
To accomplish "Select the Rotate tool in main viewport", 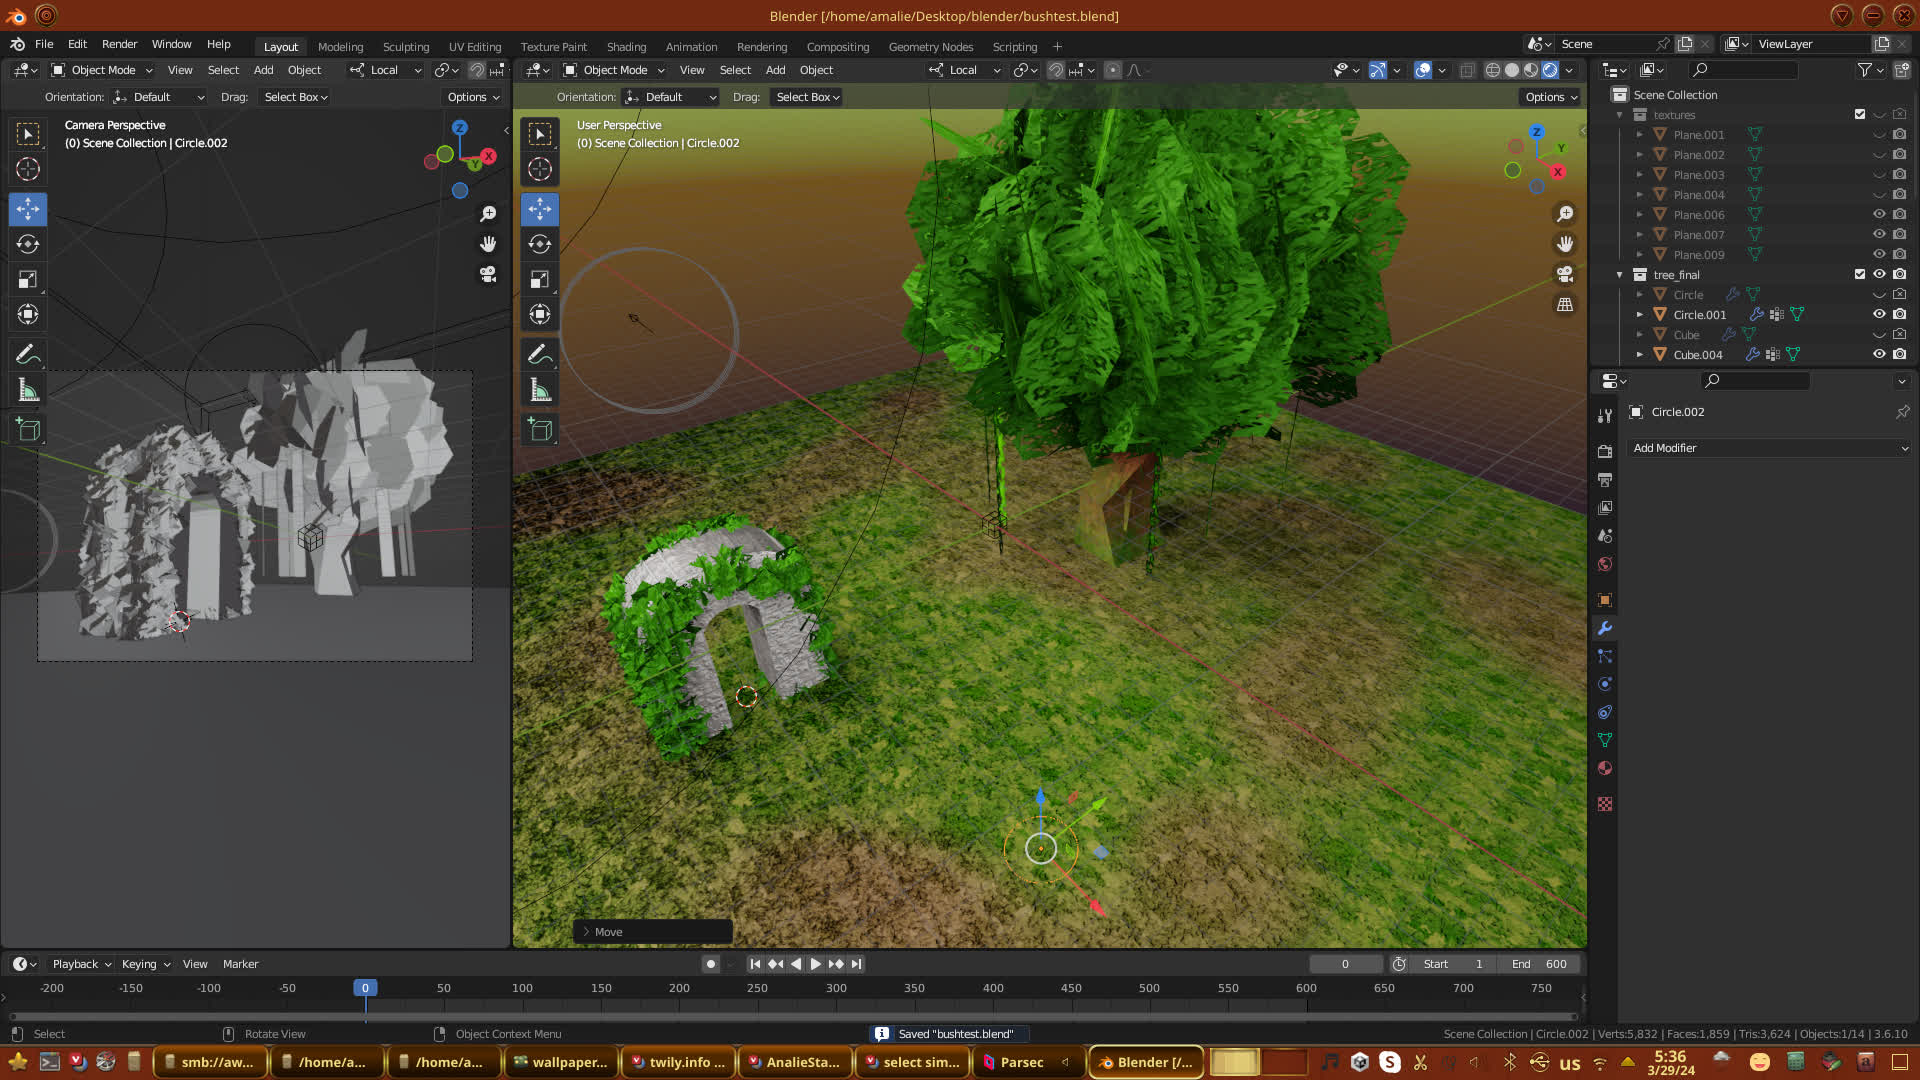I will pos(540,244).
